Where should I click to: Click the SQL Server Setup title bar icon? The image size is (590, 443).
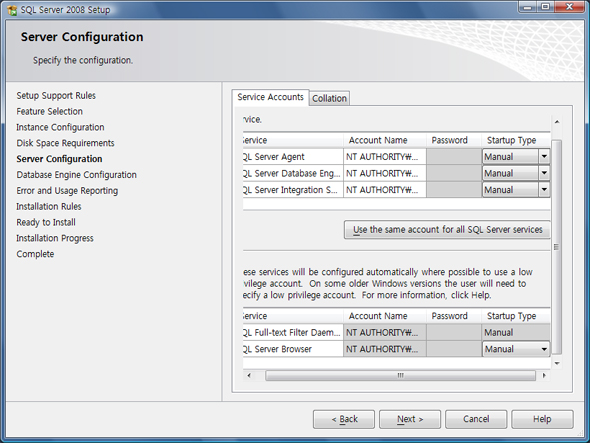point(12,10)
